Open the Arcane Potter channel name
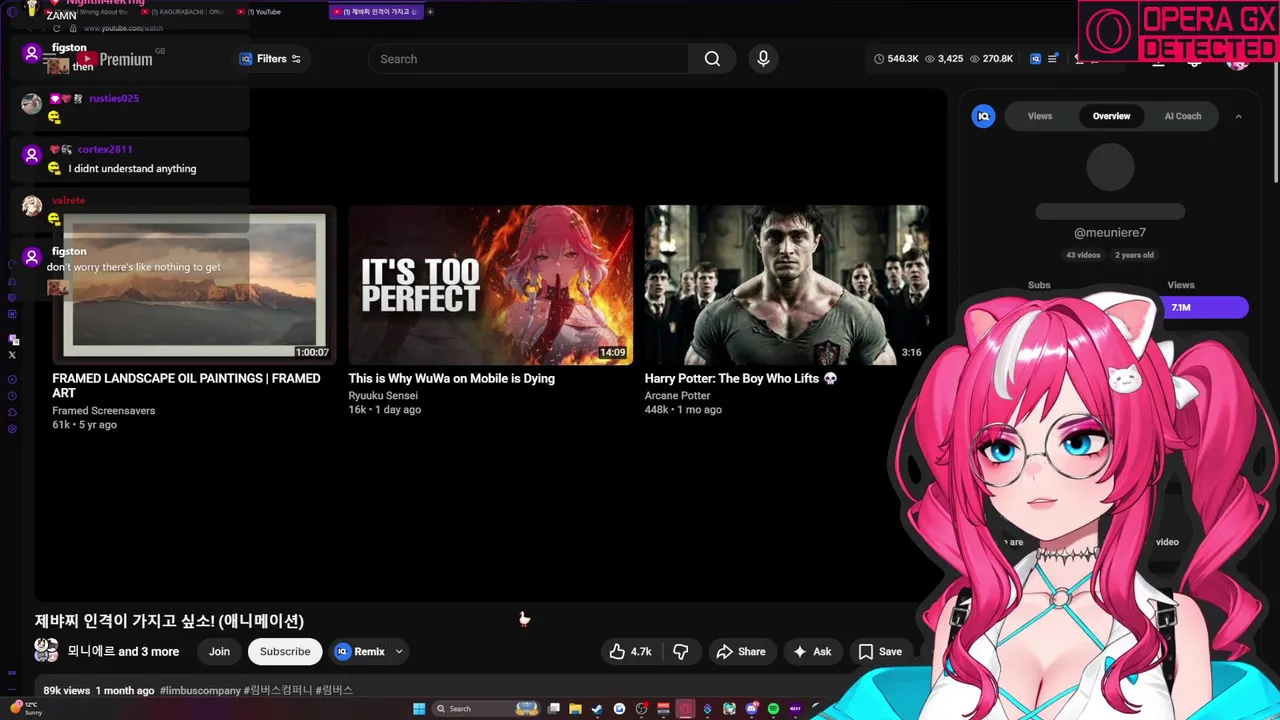1280x720 pixels. (677, 396)
